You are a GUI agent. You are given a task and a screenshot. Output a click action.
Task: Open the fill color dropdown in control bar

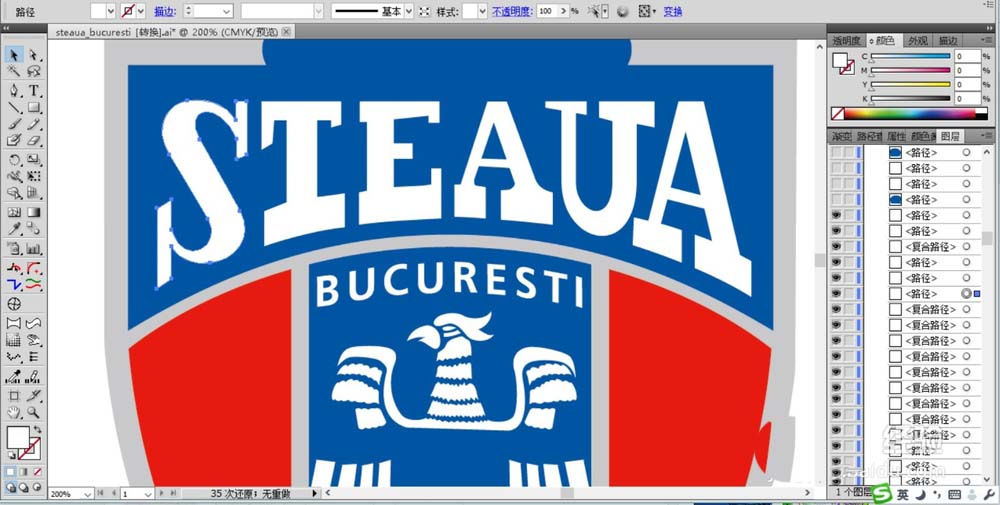(x=110, y=11)
